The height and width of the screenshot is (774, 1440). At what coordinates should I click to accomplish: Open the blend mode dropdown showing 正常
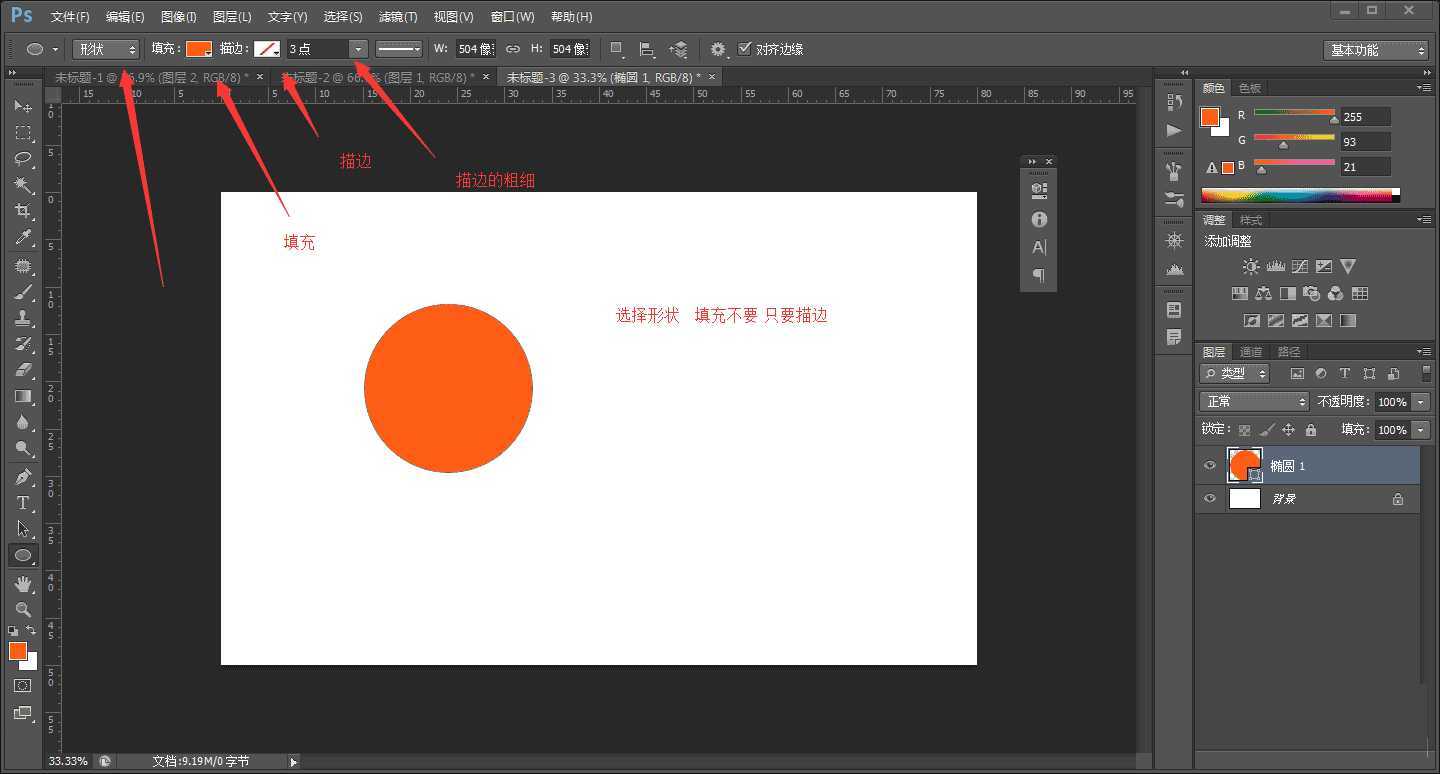click(1253, 401)
